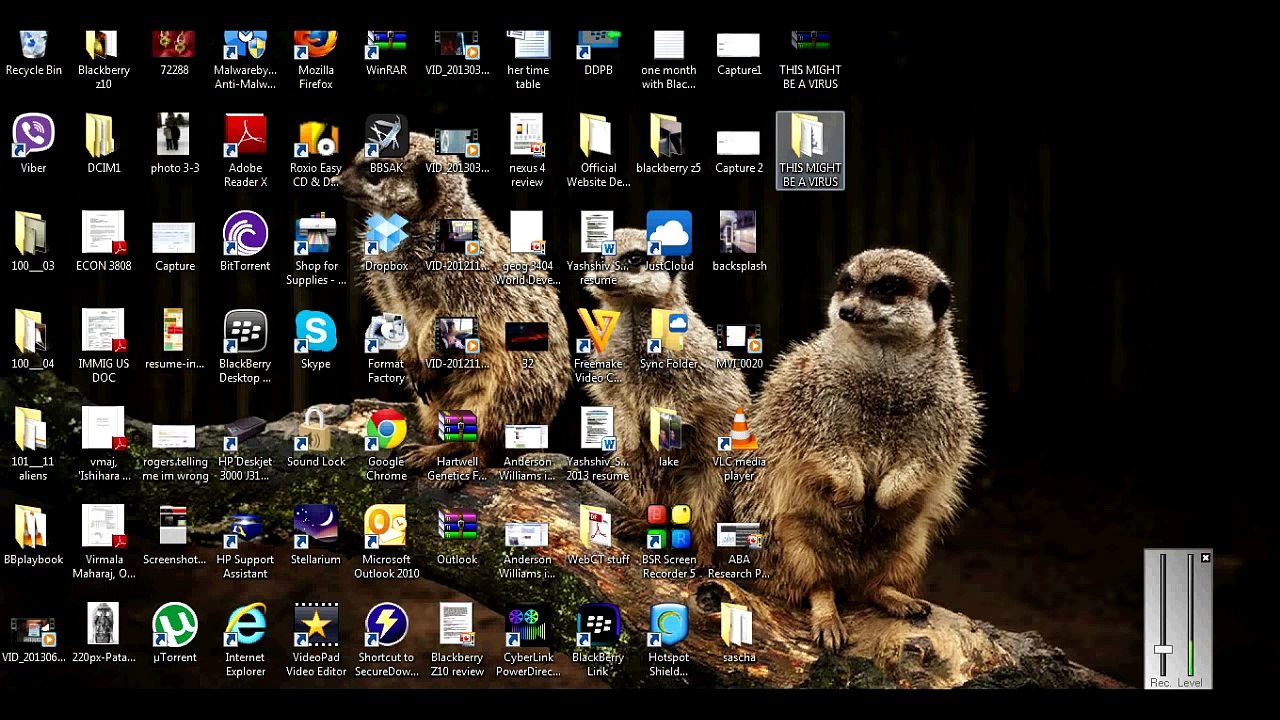
Task: Launch the Skype shortcut
Action: [316, 341]
